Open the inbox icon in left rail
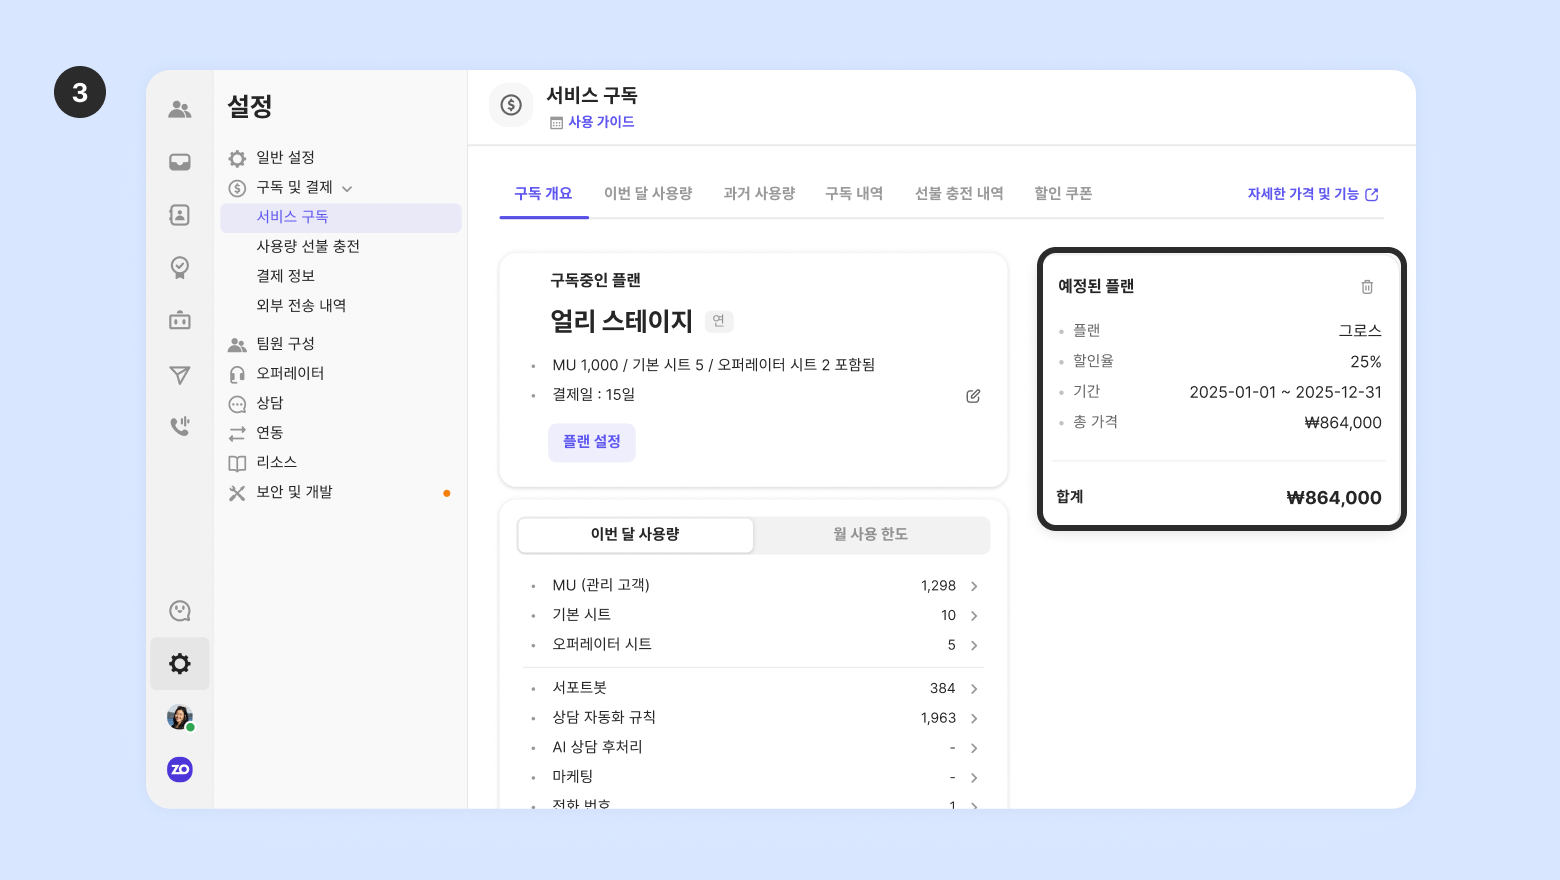 180,162
